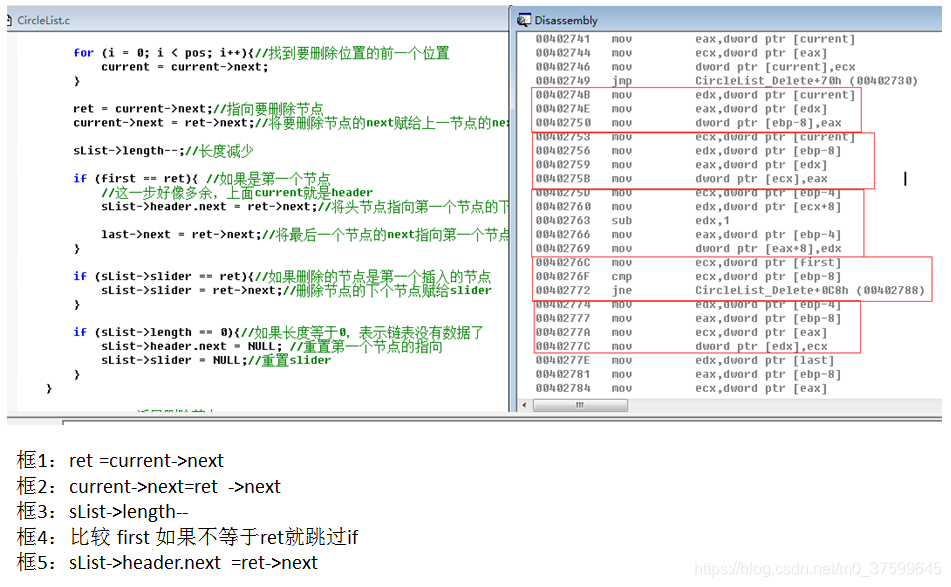Click the 'sList->slider = NULL;' source line
Screen dimensions: 951x587
[x=216, y=360]
